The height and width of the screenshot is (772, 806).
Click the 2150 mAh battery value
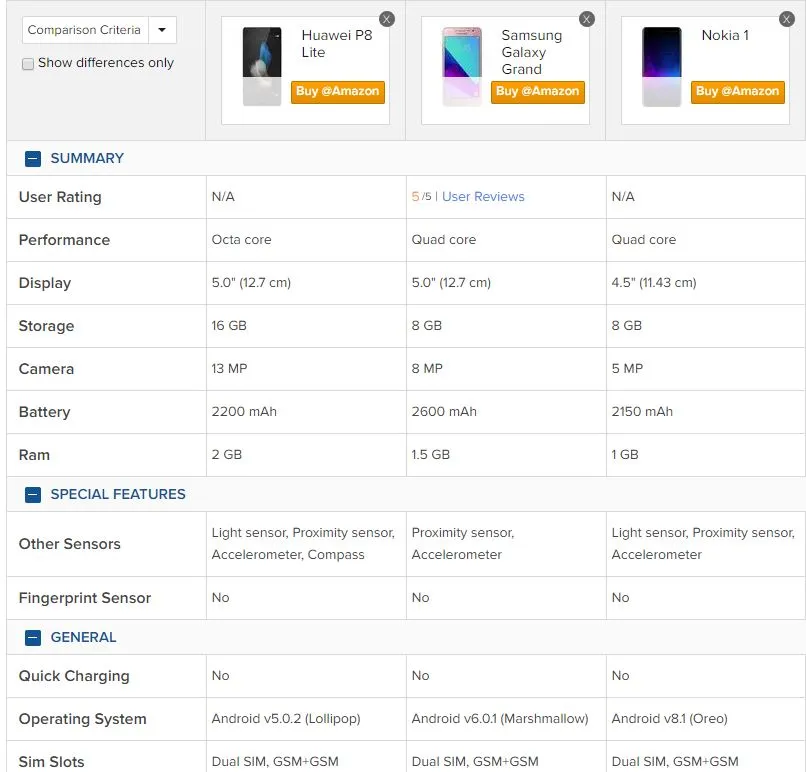click(x=642, y=412)
